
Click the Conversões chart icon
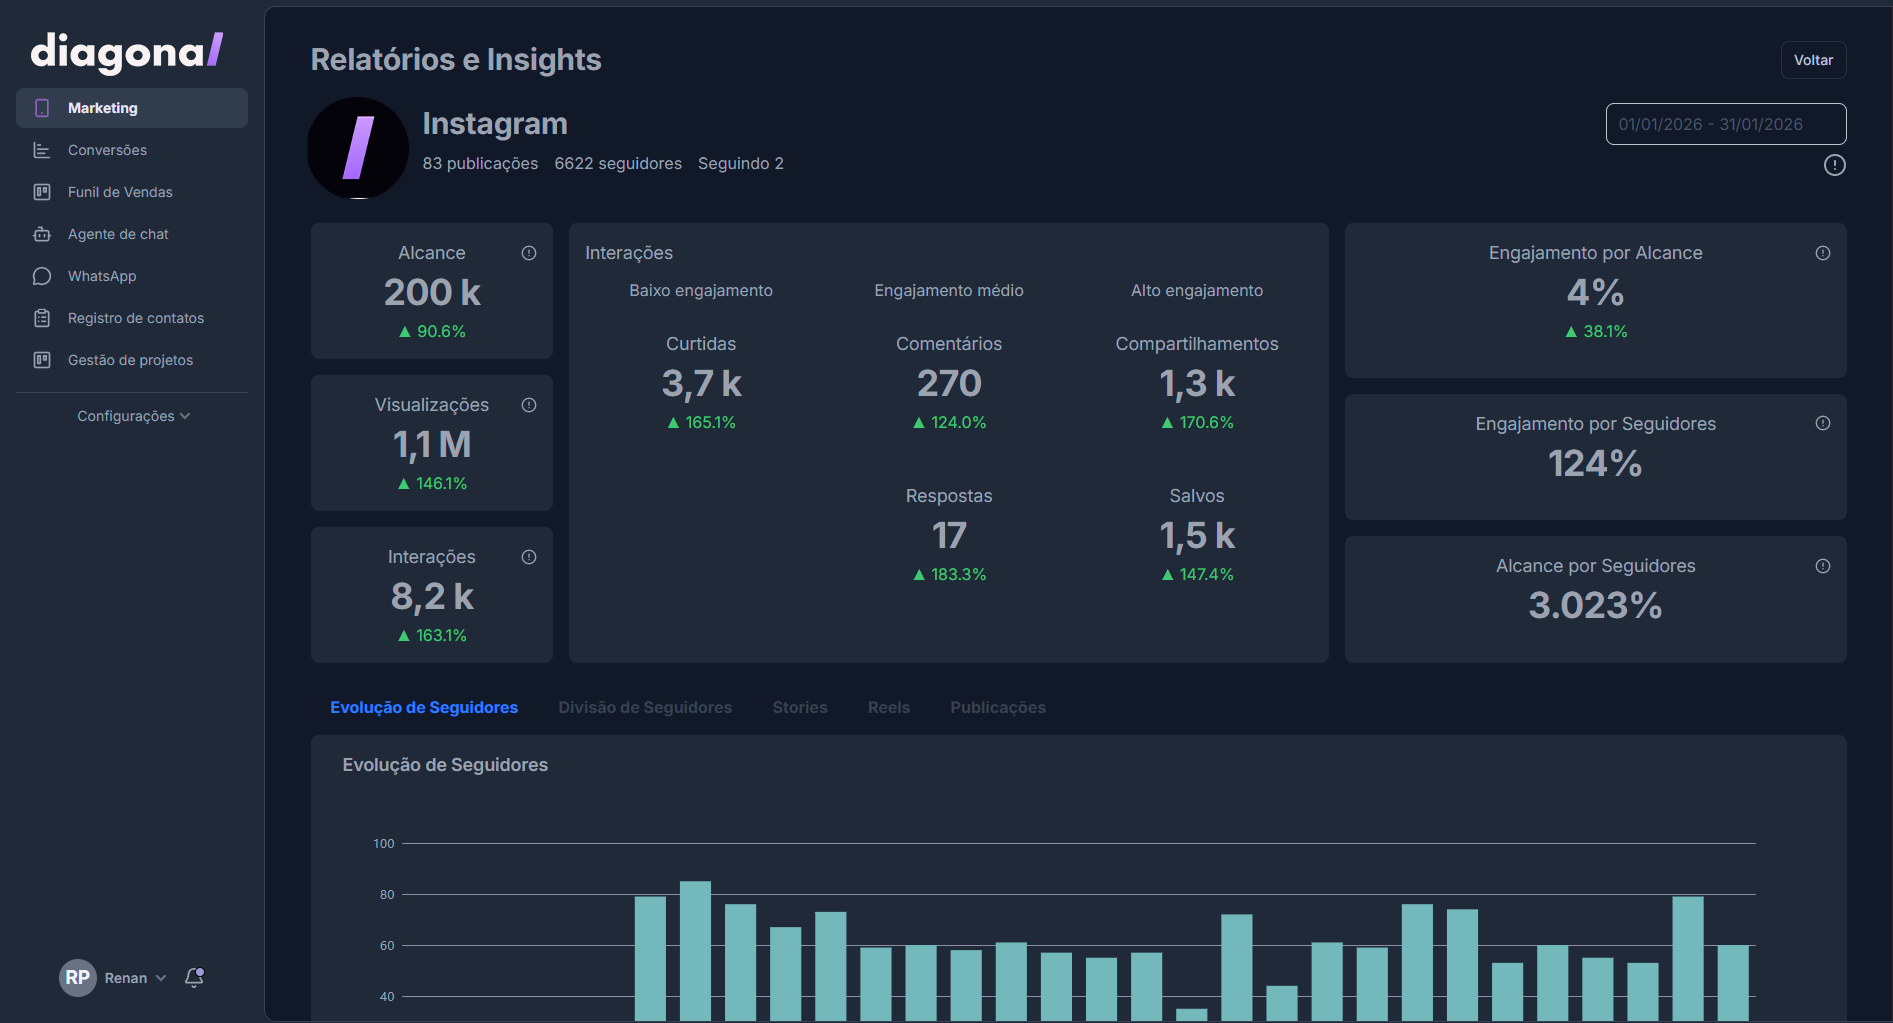pos(42,150)
